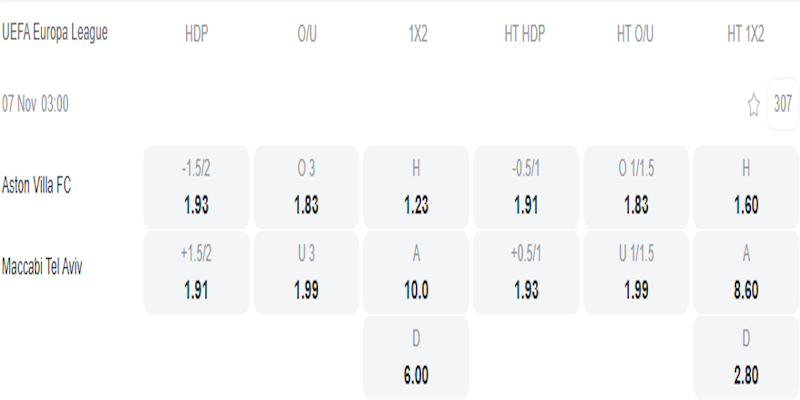Pick half-time Under 1/1.5 at 1.99
This screenshot has width=800, height=400.
636,272
